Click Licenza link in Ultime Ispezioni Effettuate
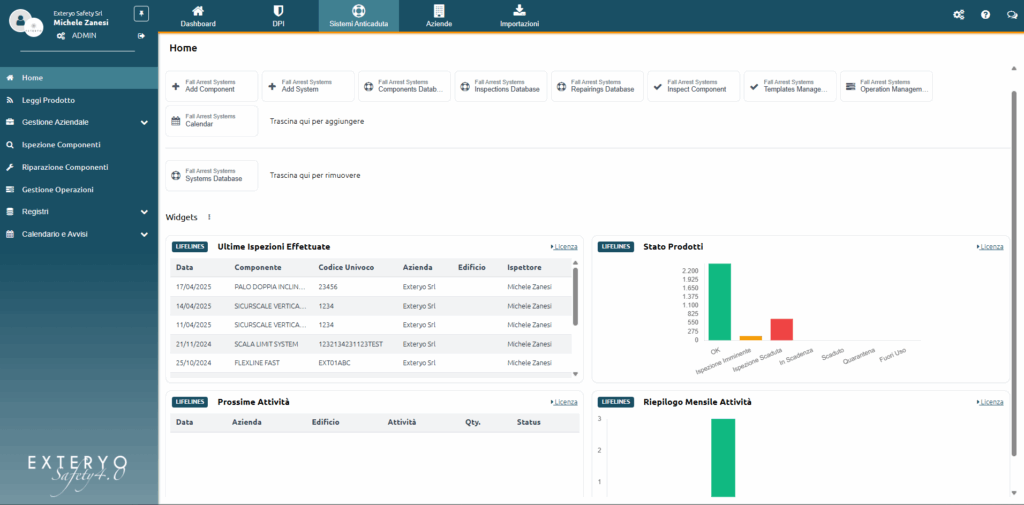 point(564,247)
